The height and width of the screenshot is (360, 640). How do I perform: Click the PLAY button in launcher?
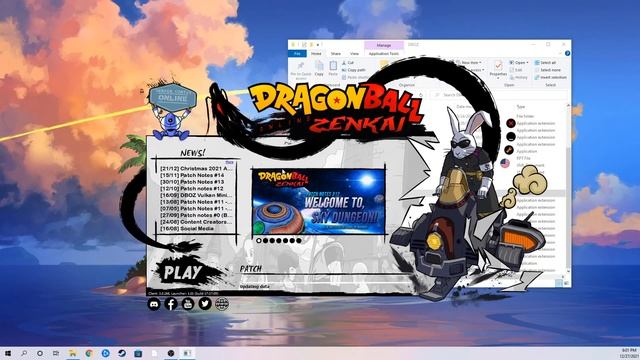coord(183,273)
